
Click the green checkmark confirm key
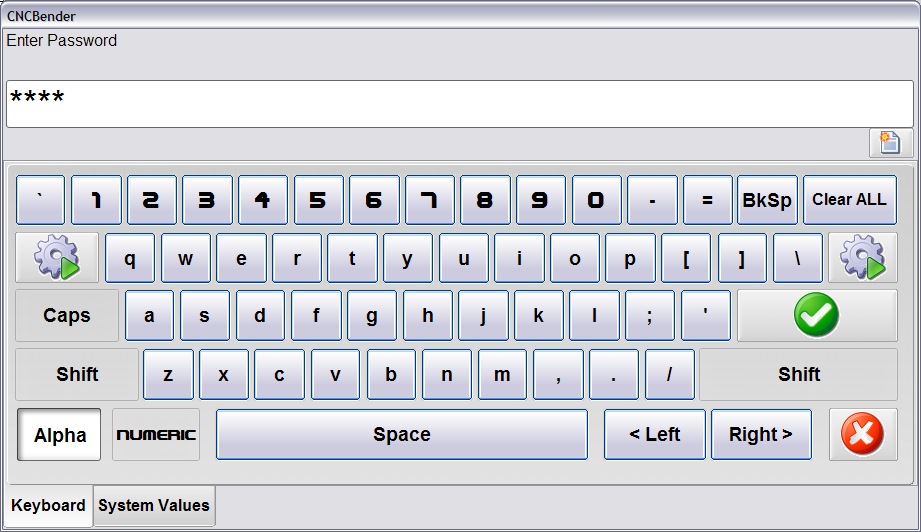pos(816,316)
